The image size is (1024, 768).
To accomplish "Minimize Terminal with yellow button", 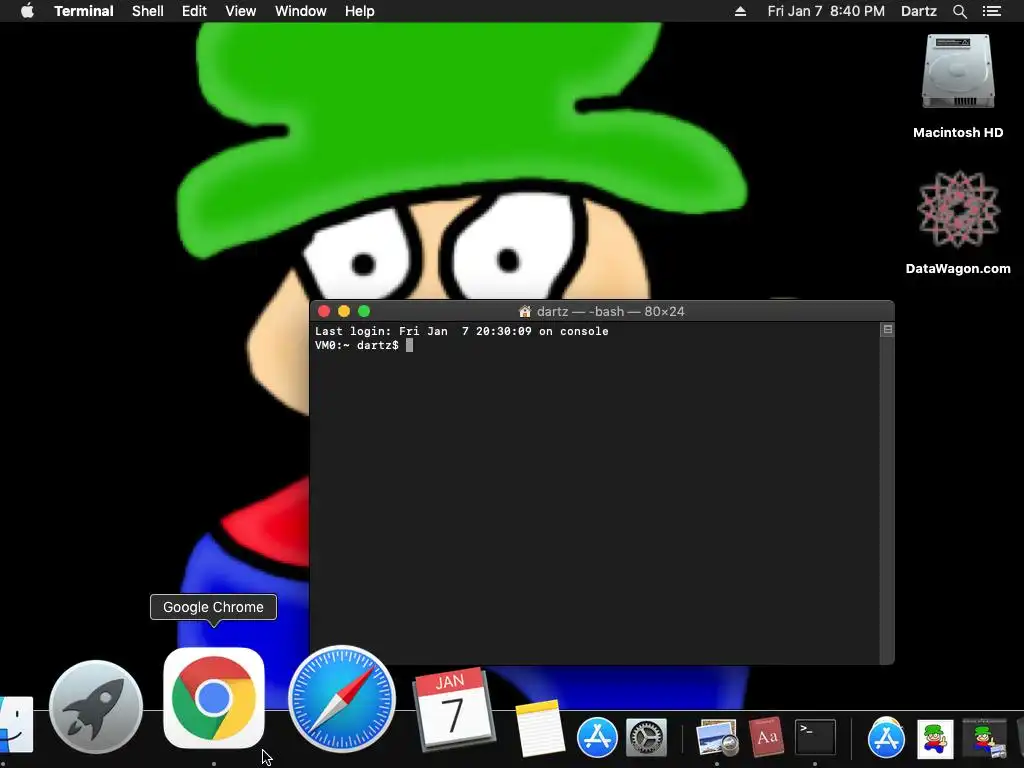I will click(x=344, y=312).
